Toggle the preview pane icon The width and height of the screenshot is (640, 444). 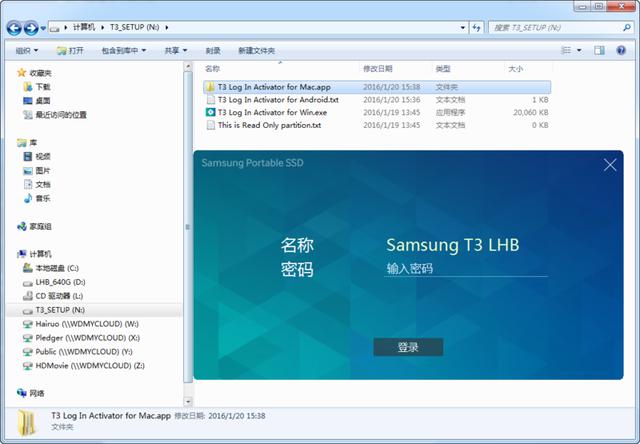(599, 50)
